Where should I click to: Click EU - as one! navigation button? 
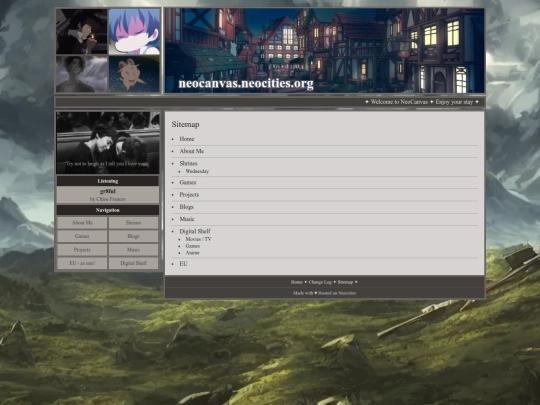[82, 263]
